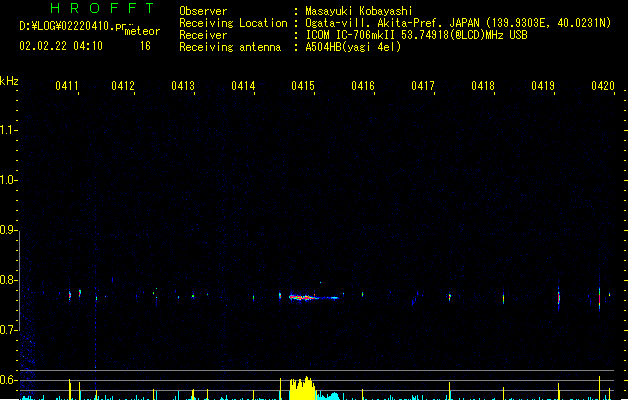Click the 0420 time marker

tap(603, 86)
